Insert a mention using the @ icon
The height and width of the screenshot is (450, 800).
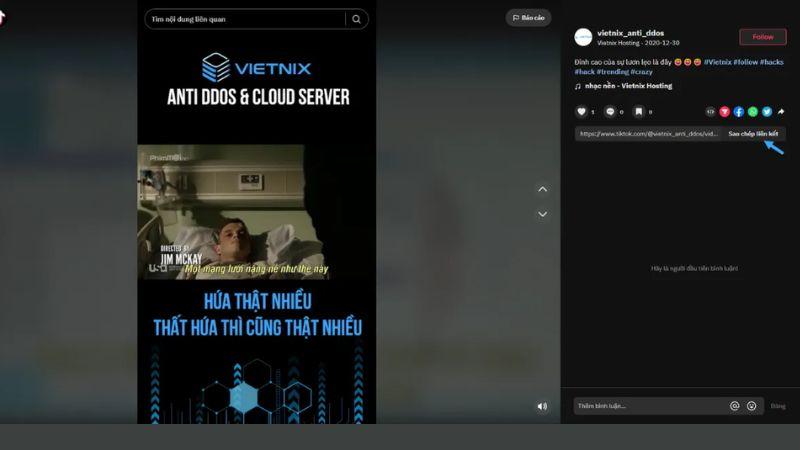pos(734,406)
